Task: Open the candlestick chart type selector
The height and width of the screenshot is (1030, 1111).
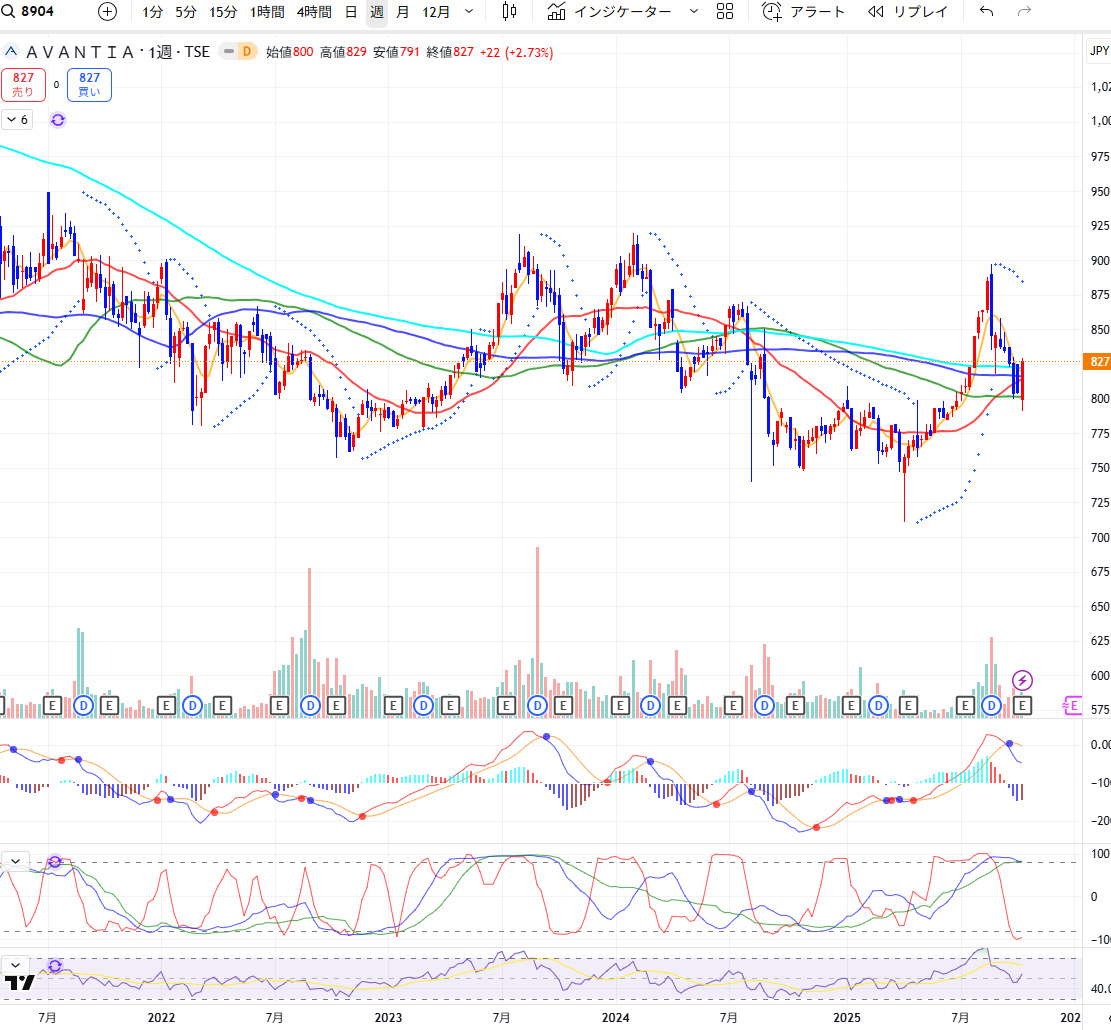Action: point(509,12)
